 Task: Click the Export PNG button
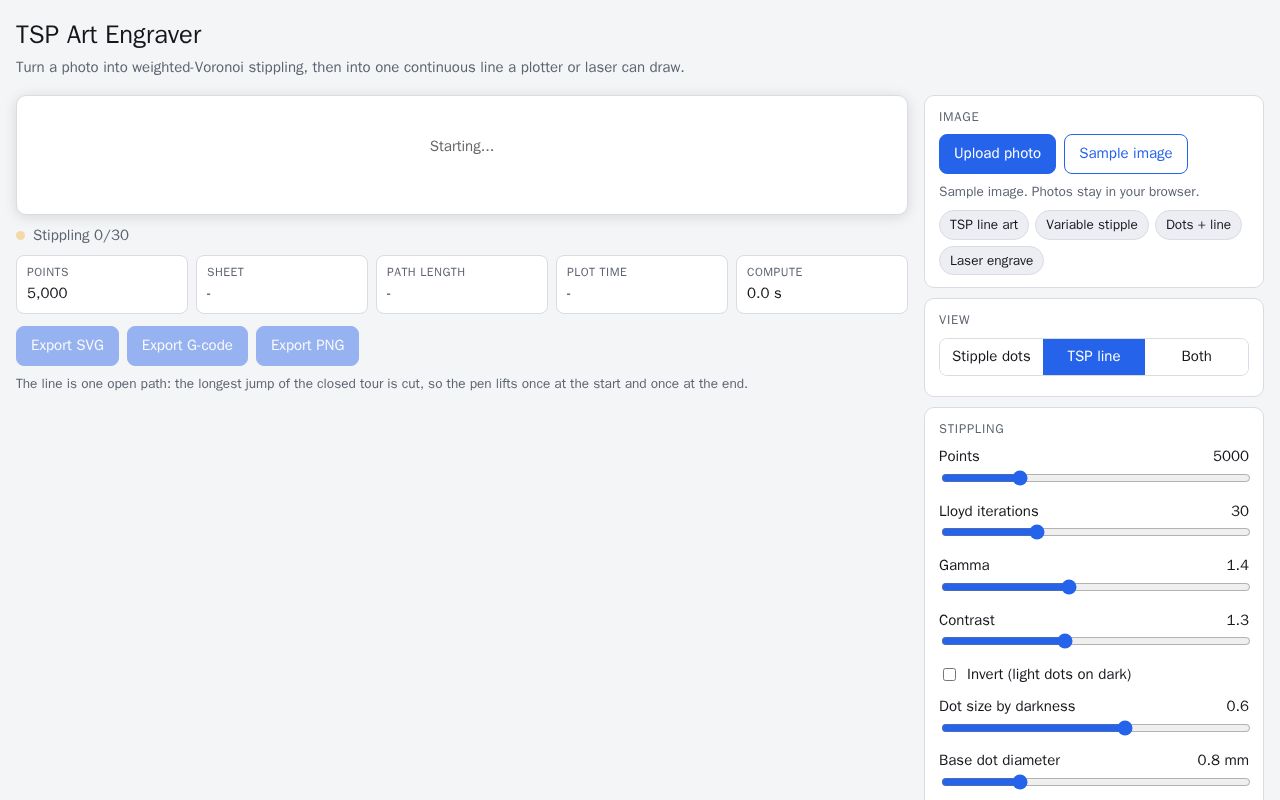(x=307, y=346)
